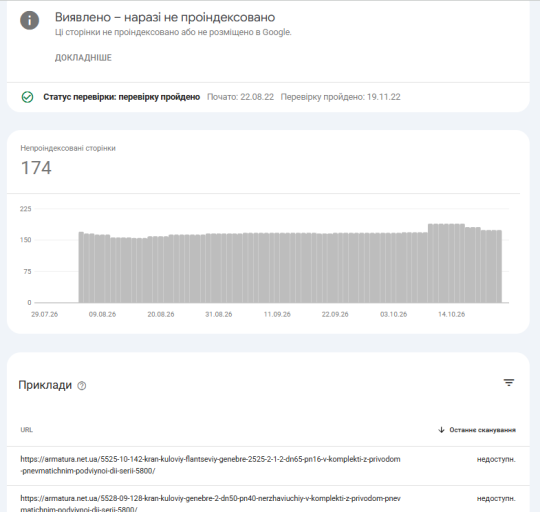Screen dimensions: 540x512
Task: Open the 5528-09-128-kran-kuloviy URL row
Action: (x=268, y=499)
